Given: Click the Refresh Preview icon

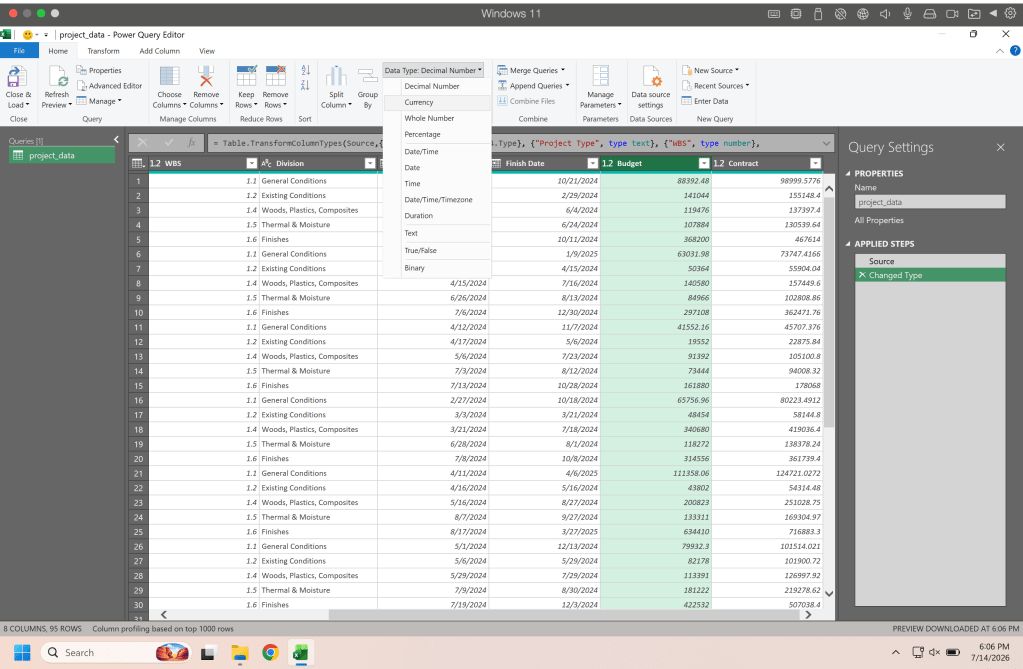Looking at the screenshot, I should [57, 76].
